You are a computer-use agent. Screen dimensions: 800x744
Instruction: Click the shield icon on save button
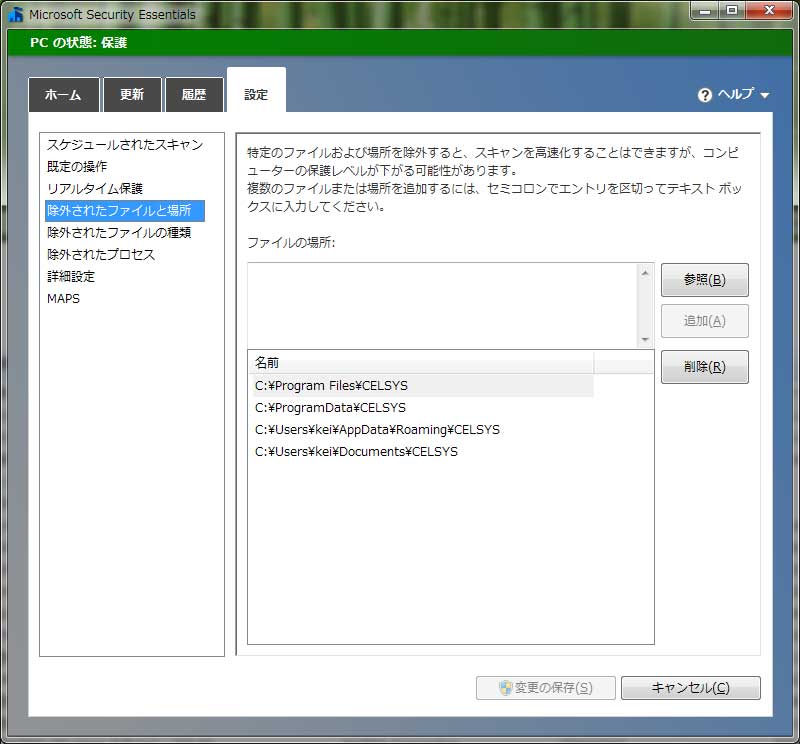tap(505, 688)
